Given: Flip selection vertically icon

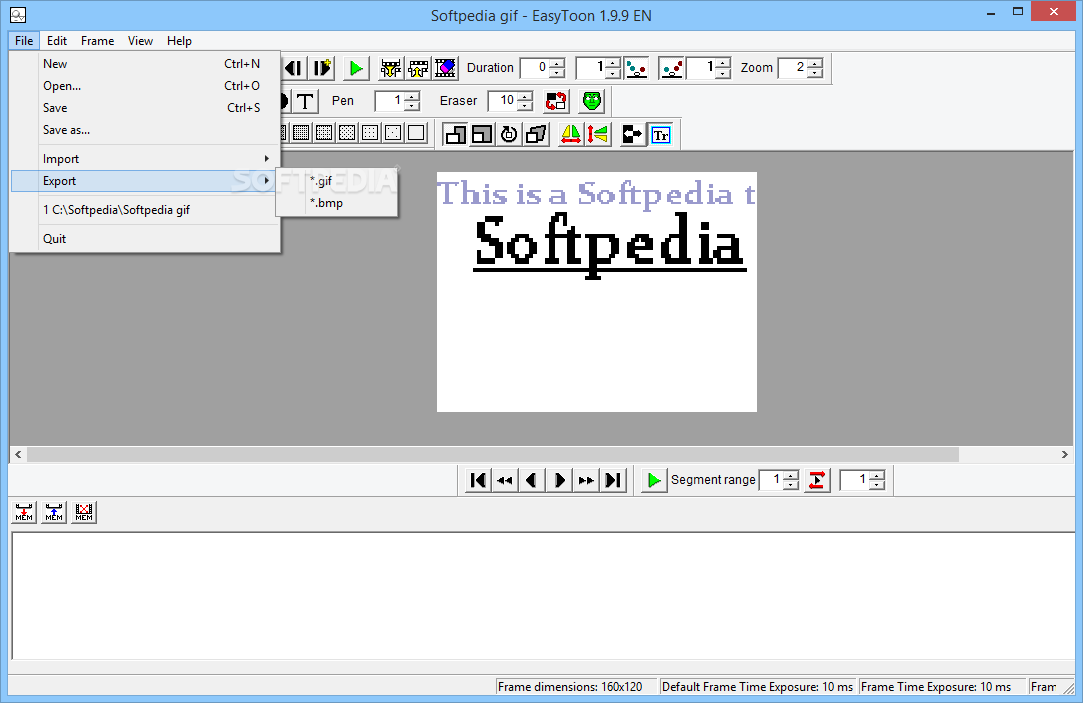Looking at the screenshot, I should pos(598,134).
